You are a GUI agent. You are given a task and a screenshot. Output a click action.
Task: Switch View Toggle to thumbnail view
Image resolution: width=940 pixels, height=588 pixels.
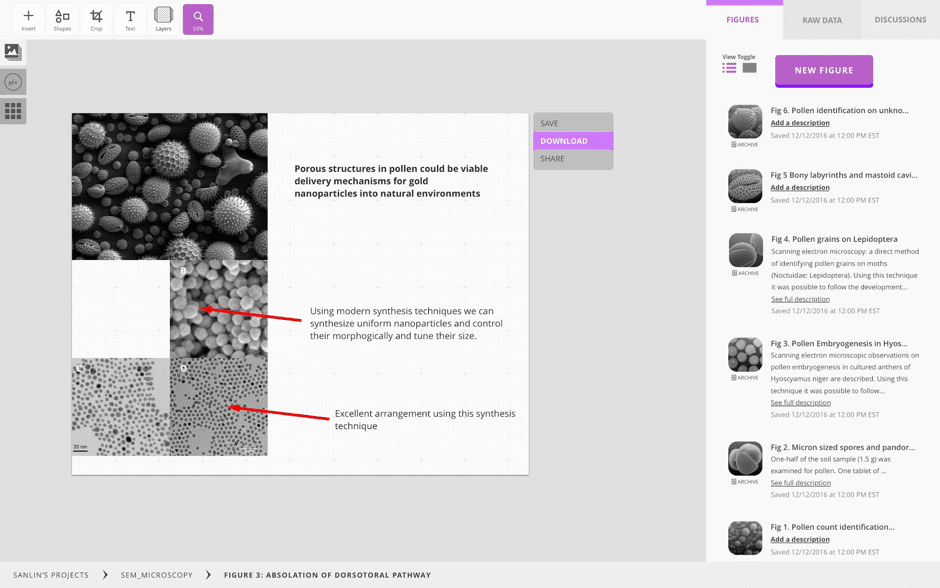[x=749, y=68]
